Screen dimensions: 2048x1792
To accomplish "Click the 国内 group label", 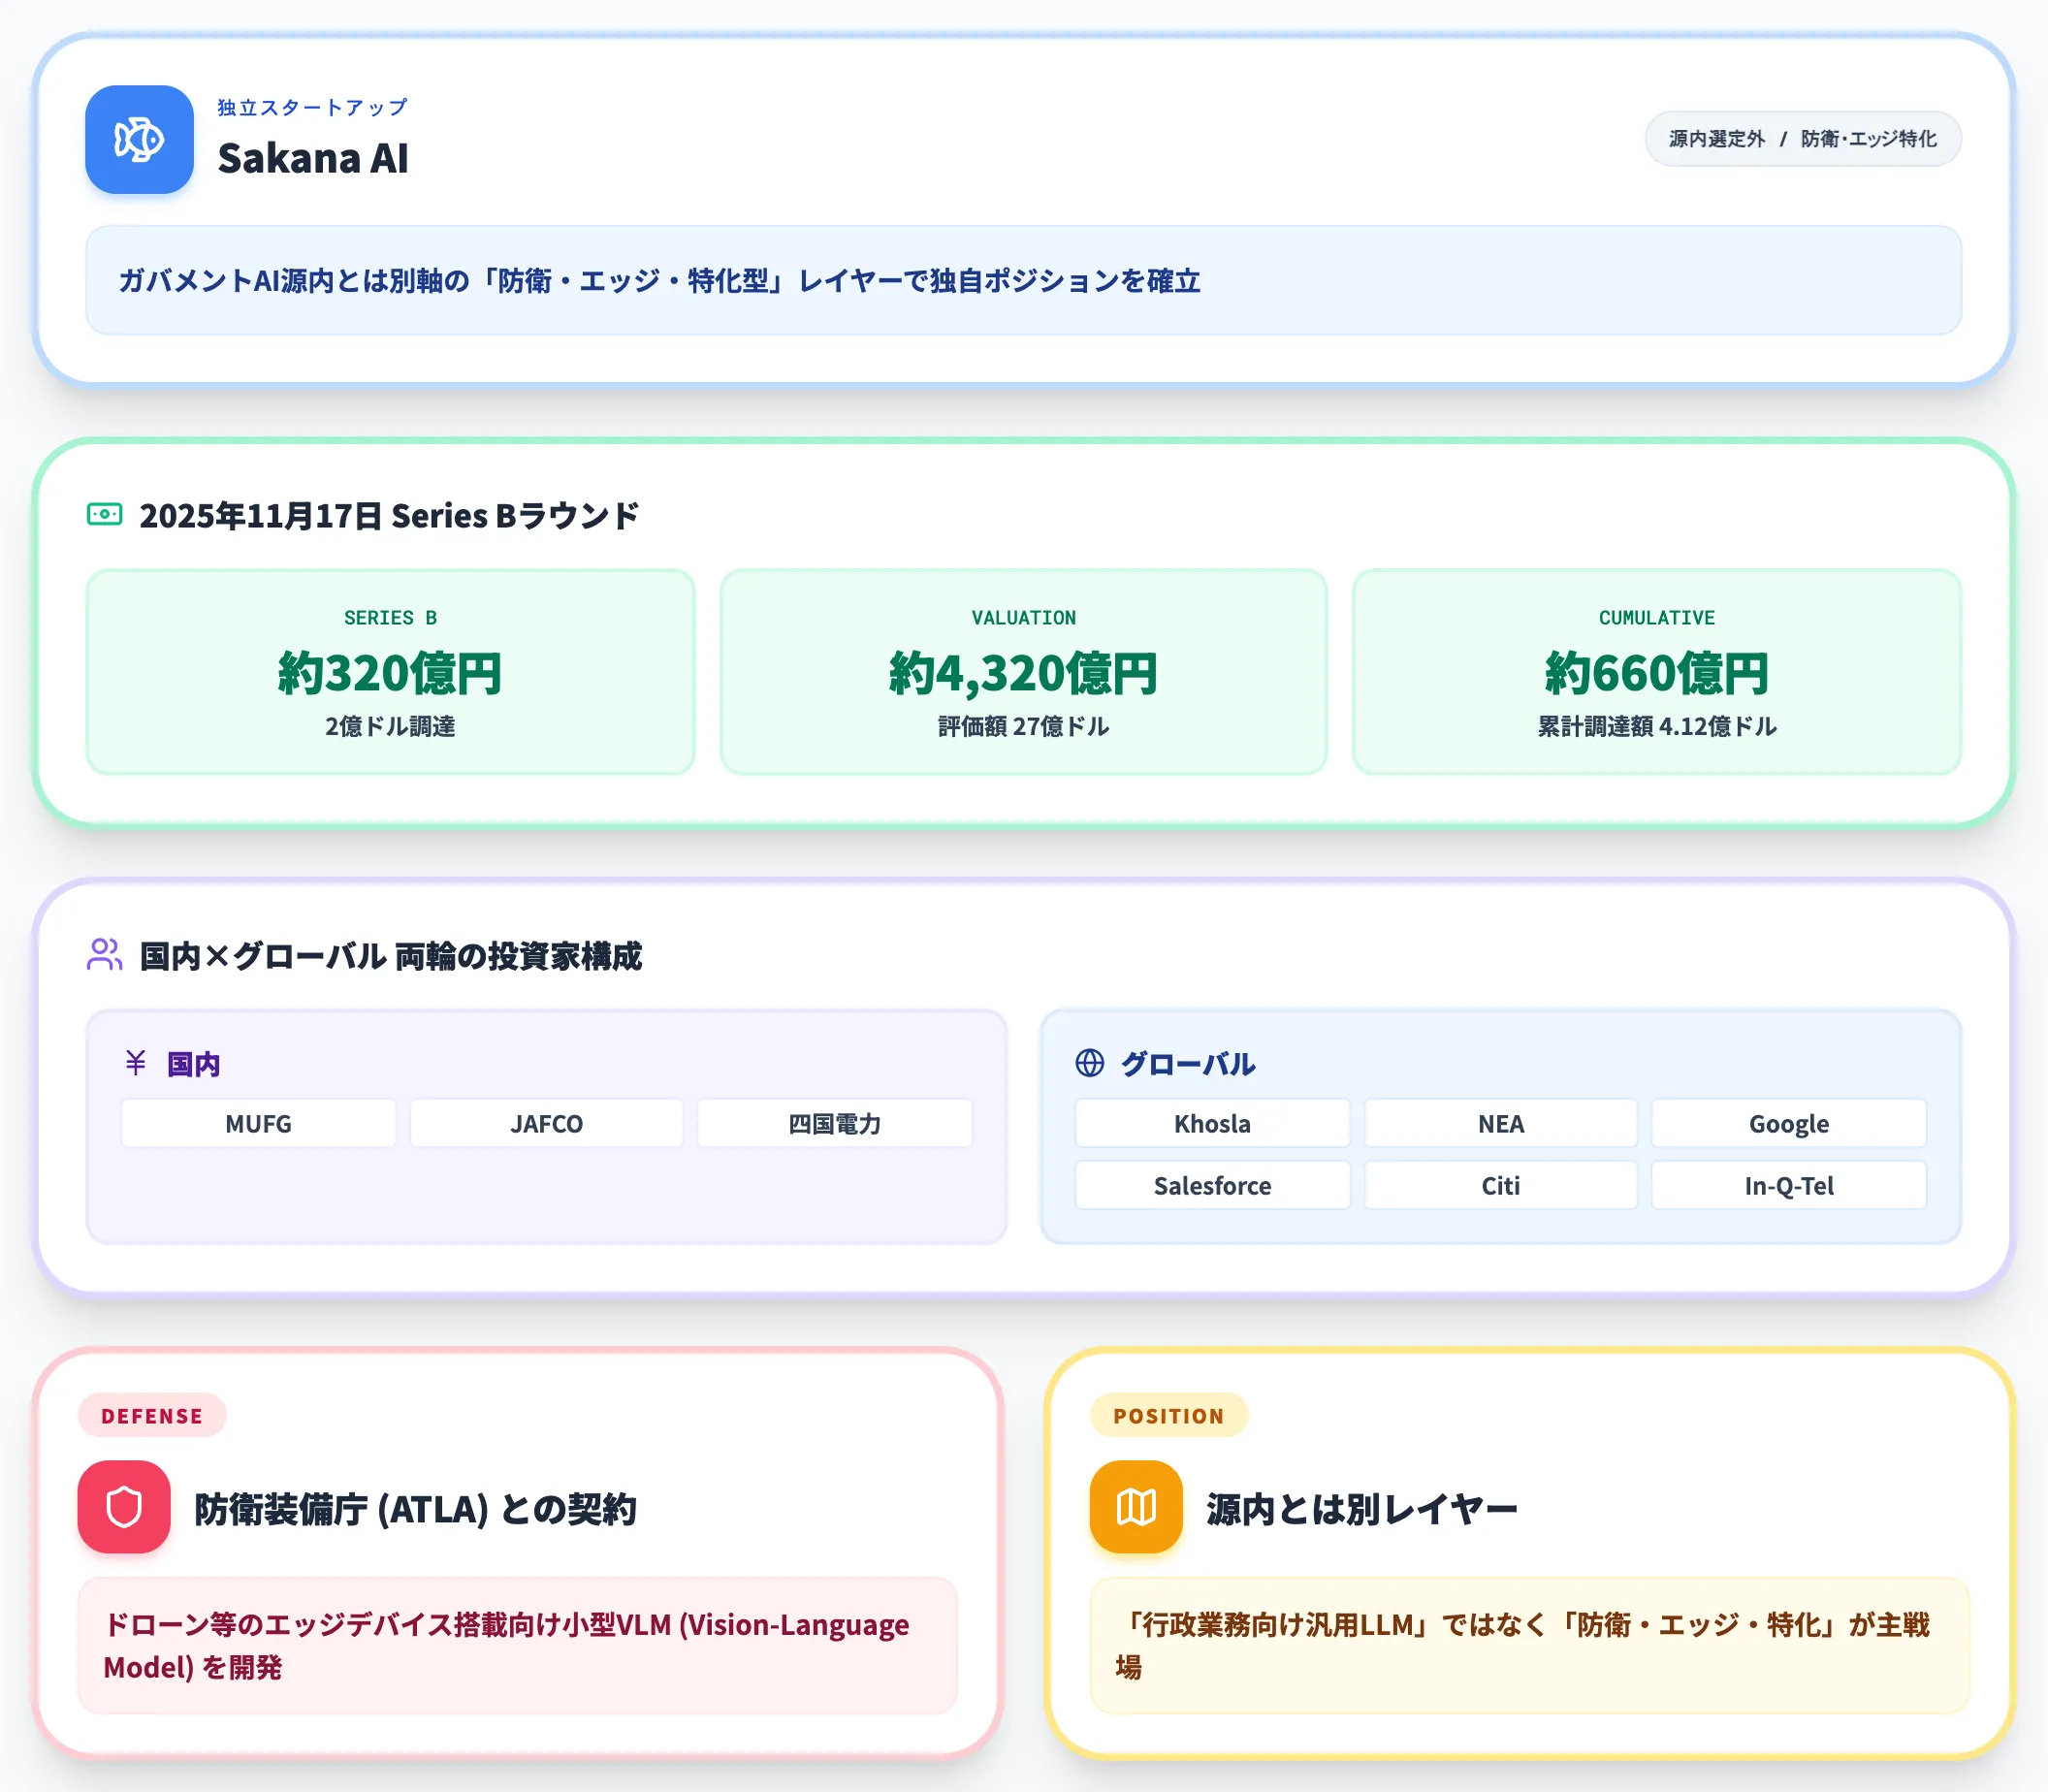I will pos(193,1064).
